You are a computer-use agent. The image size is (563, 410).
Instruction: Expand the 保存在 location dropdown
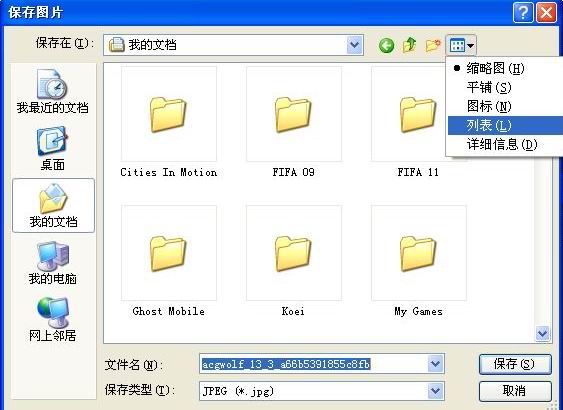pyautogui.click(x=354, y=45)
